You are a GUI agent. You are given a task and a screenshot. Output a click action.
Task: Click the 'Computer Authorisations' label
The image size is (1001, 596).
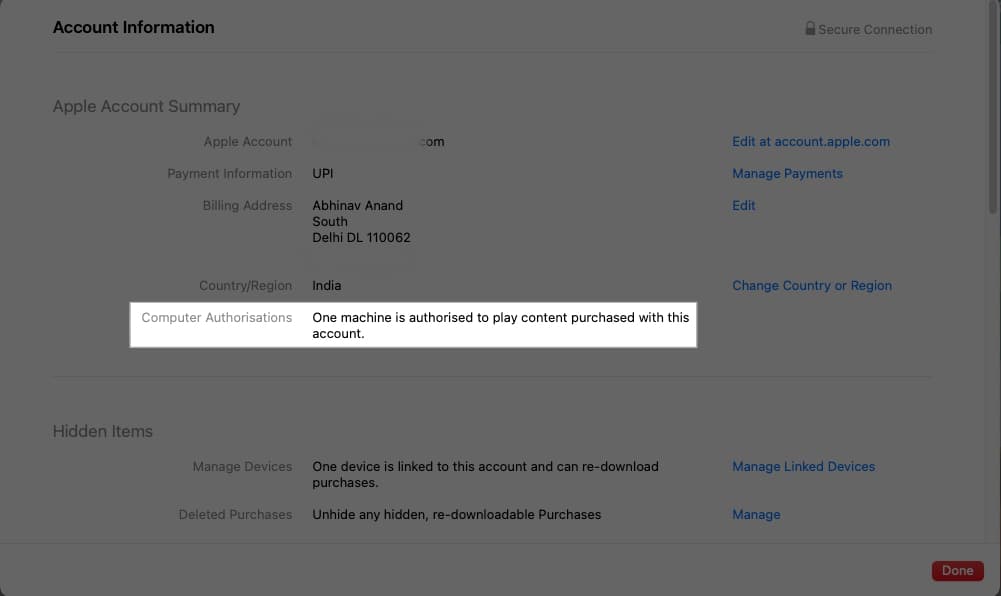pos(217,318)
